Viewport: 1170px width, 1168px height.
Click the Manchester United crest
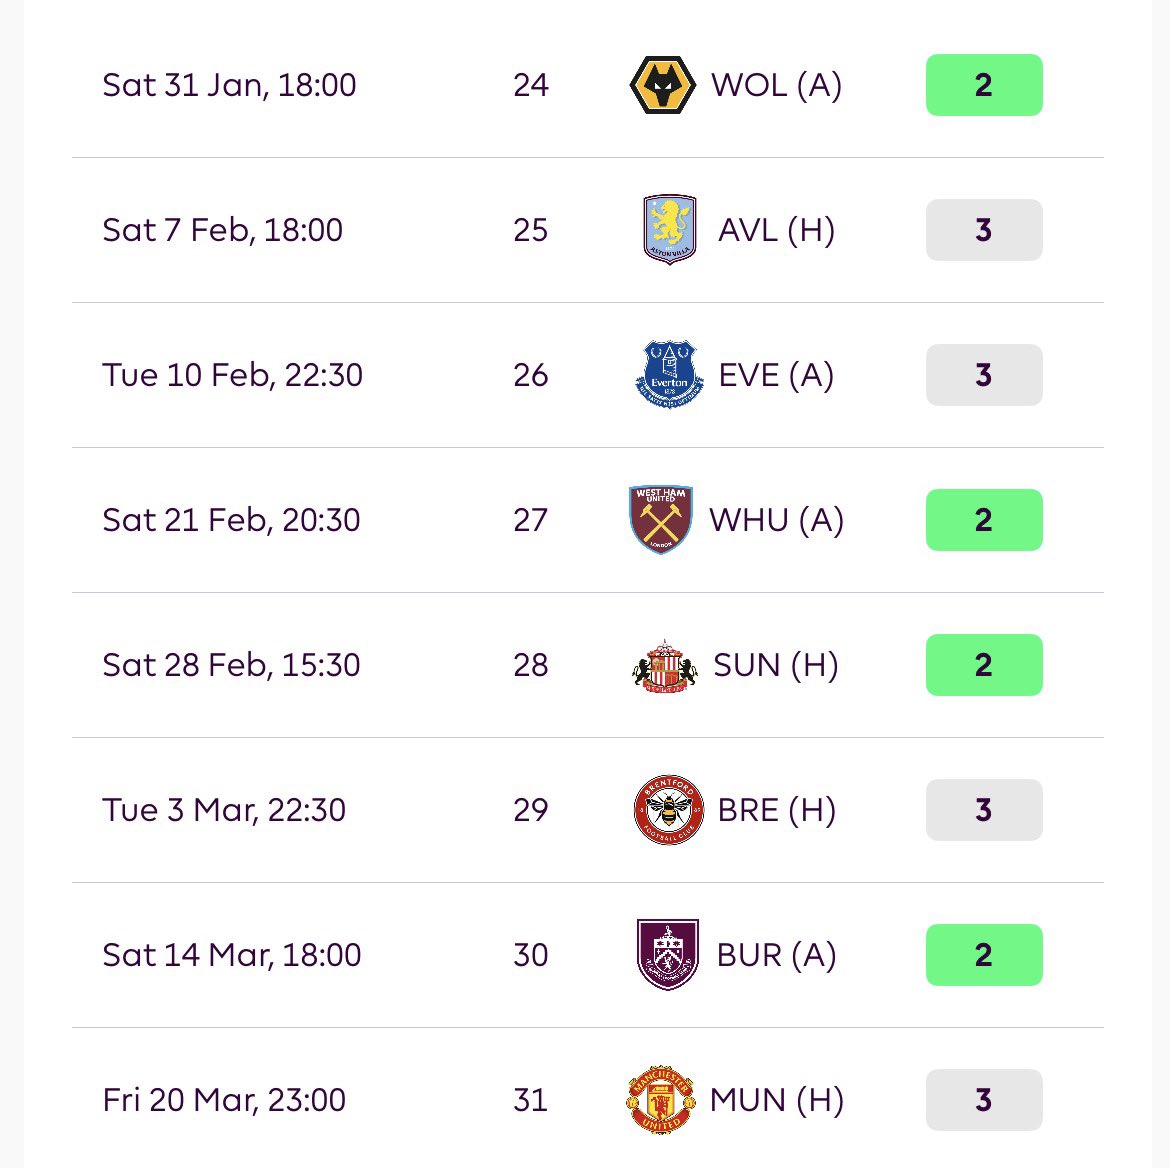(661, 1099)
